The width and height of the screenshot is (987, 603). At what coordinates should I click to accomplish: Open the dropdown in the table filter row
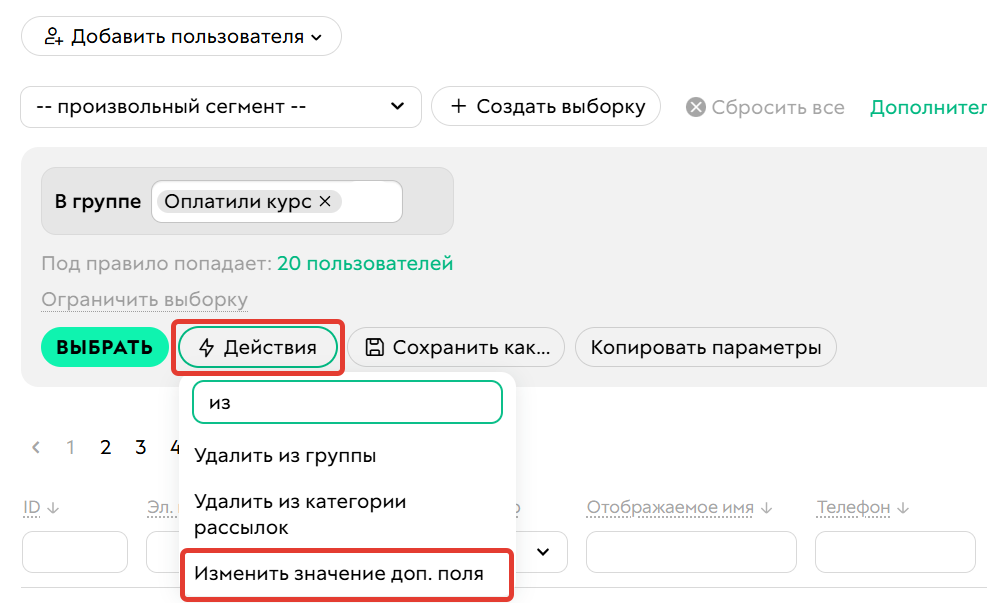542,551
